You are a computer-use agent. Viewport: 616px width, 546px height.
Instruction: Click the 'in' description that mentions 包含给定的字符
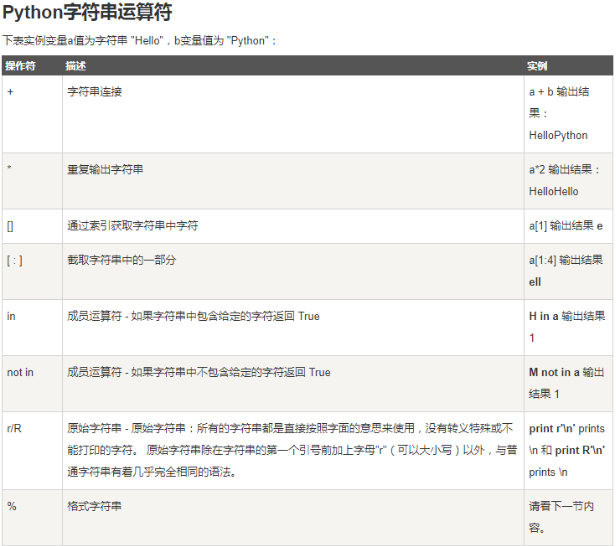[193, 316]
